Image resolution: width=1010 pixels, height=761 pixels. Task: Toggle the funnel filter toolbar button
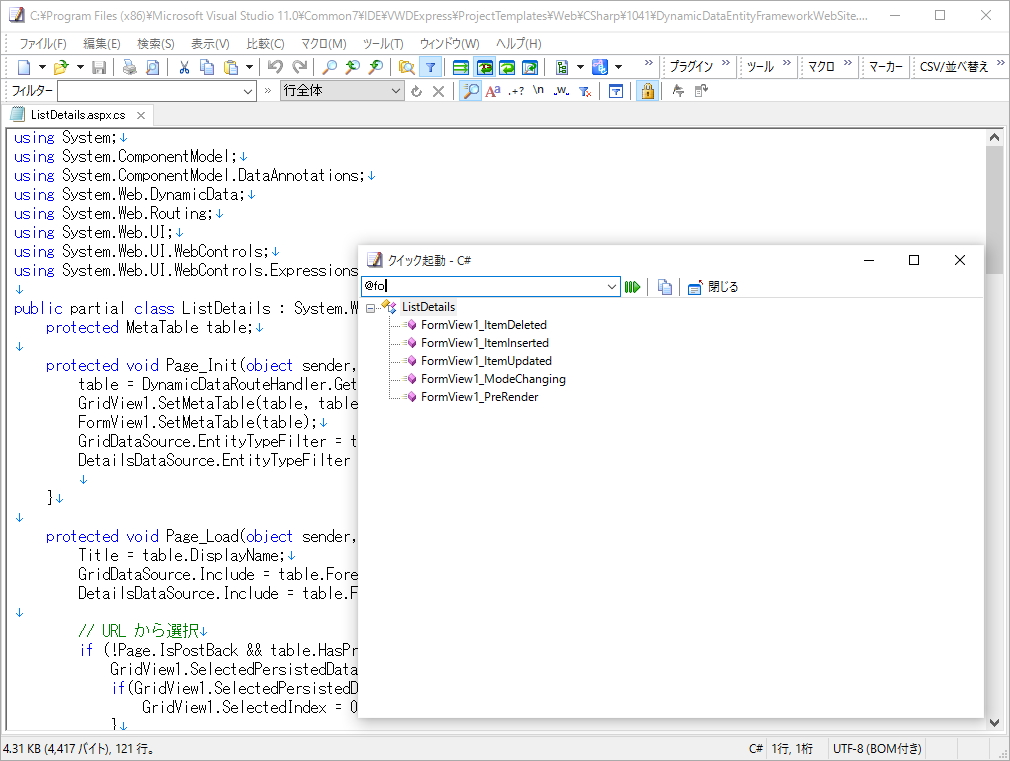[430, 67]
